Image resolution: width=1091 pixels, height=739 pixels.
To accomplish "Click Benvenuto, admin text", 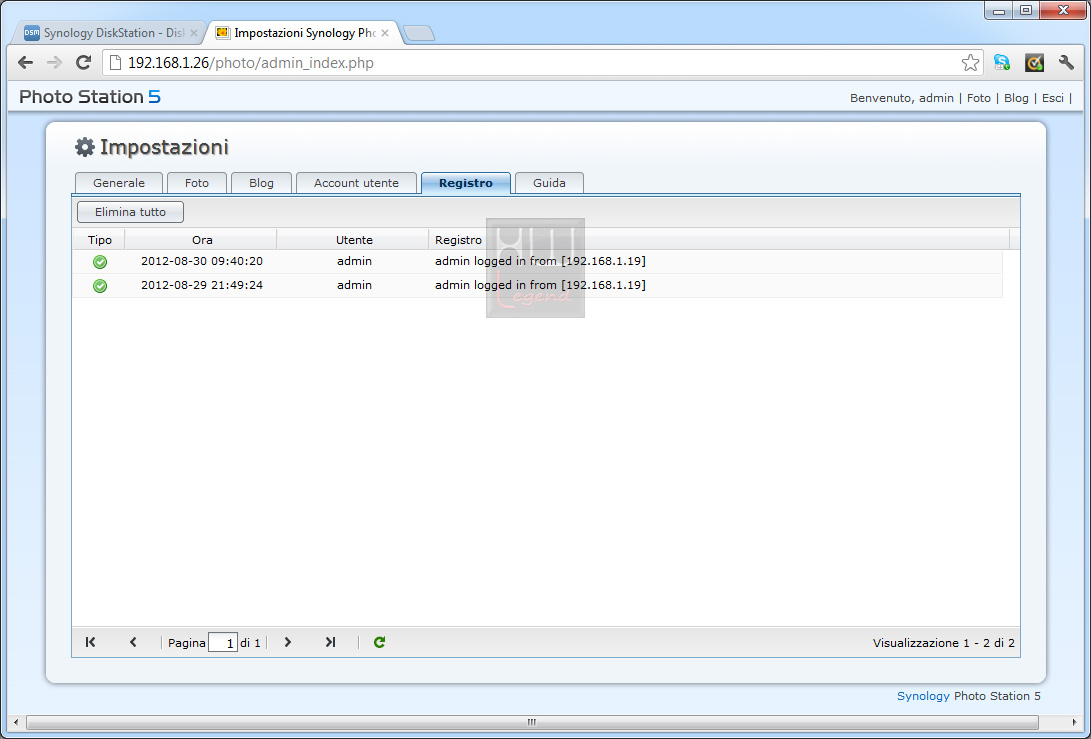I will click(x=902, y=98).
